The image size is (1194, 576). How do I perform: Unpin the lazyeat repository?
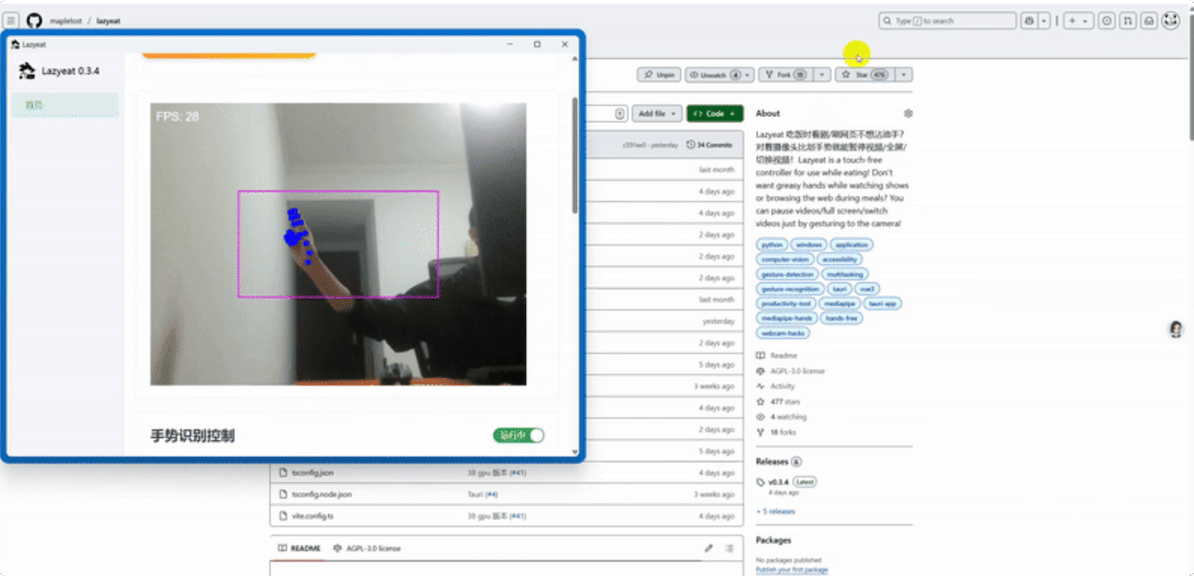pos(659,75)
